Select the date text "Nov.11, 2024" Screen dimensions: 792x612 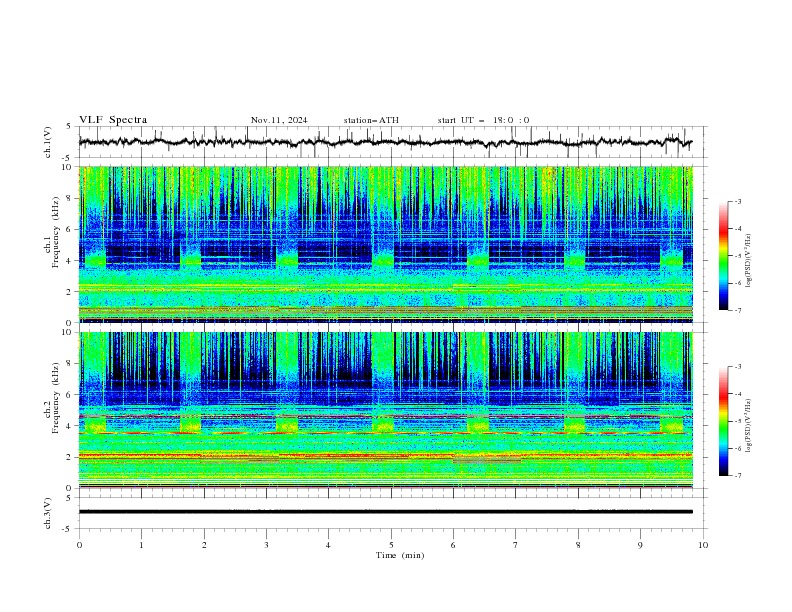click(x=279, y=120)
